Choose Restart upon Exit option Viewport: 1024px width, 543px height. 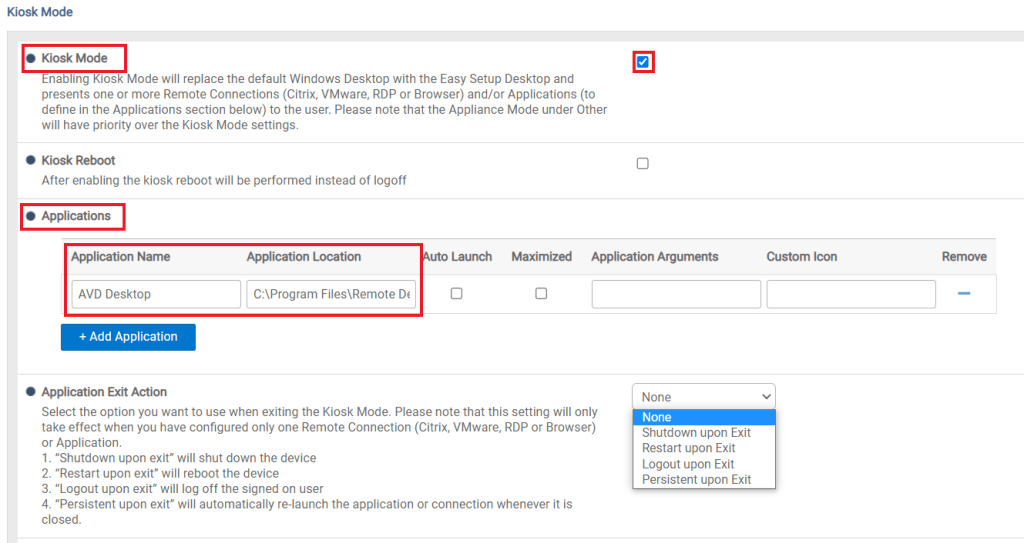[x=688, y=448]
